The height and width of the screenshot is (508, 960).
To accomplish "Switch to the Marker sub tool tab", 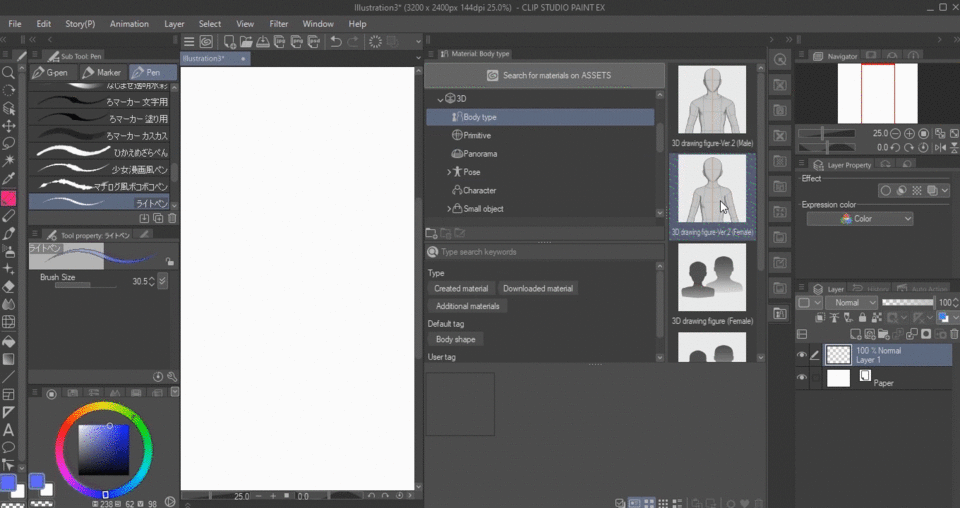I will click(x=103, y=73).
